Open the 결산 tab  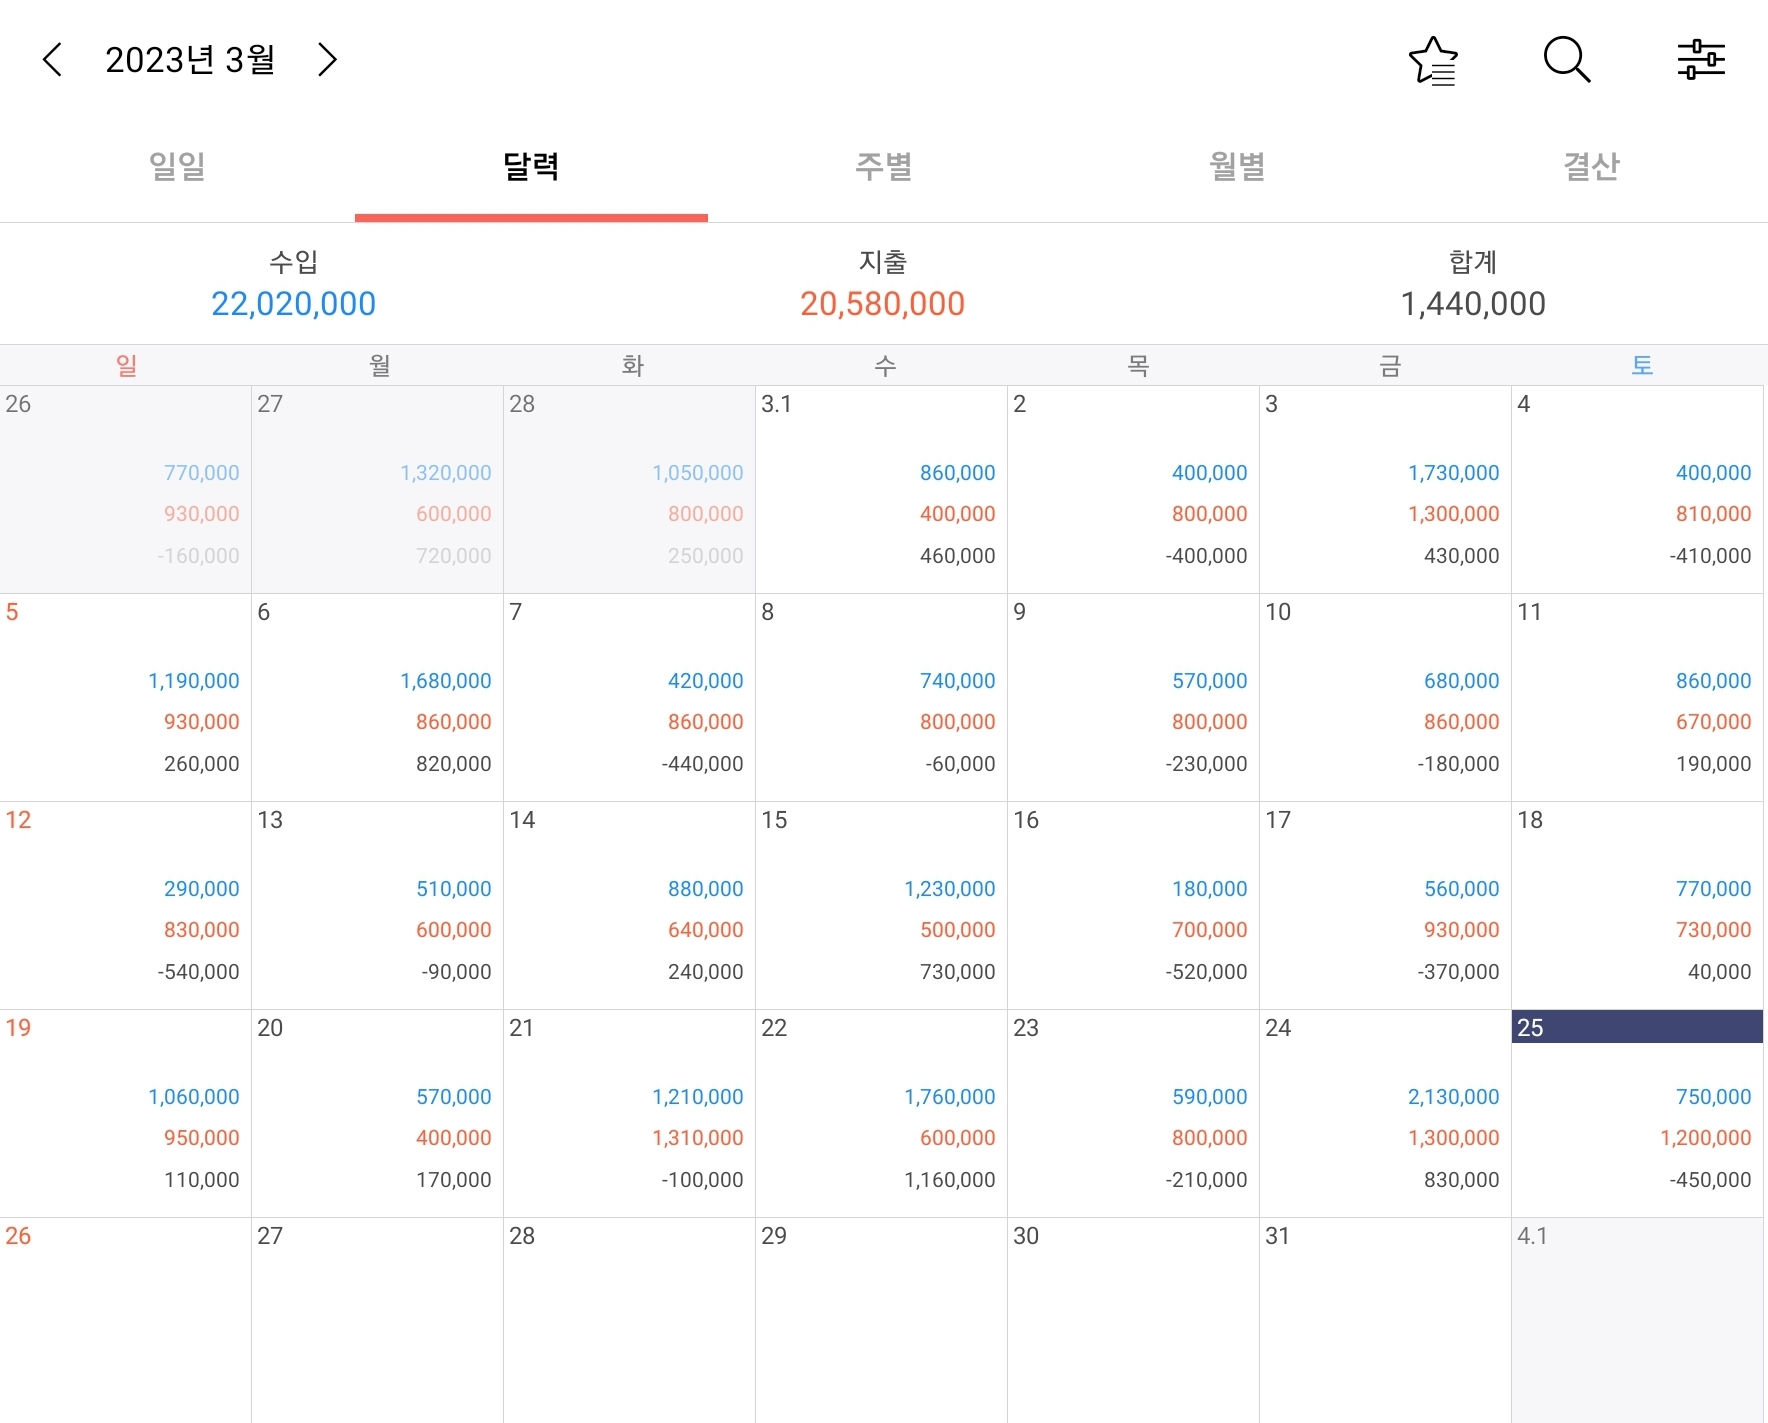[x=1591, y=166]
